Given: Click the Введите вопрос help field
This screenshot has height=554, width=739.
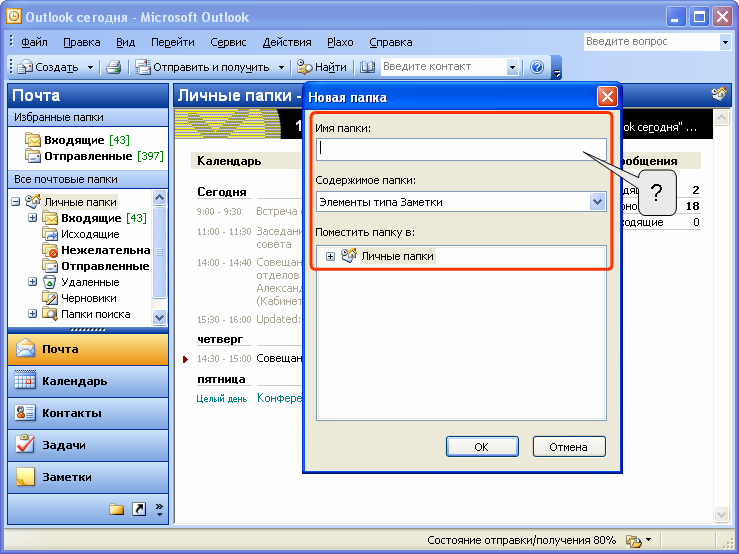Looking at the screenshot, I should pyautogui.click(x=651, y=41).
